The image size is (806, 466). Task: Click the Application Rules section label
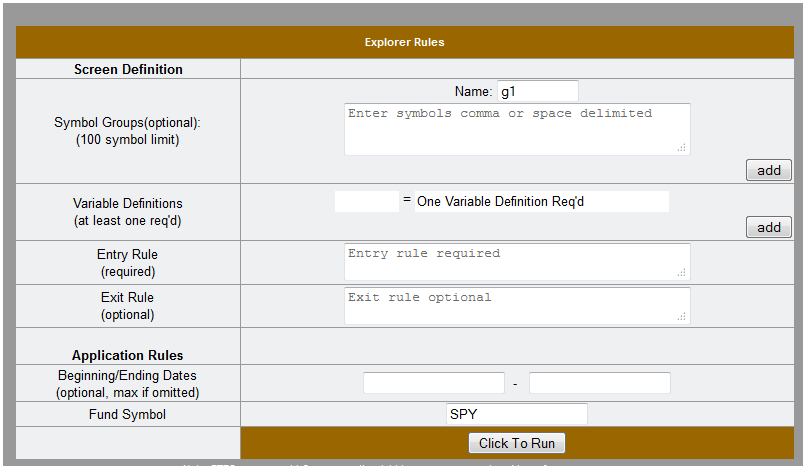[128, 355]
